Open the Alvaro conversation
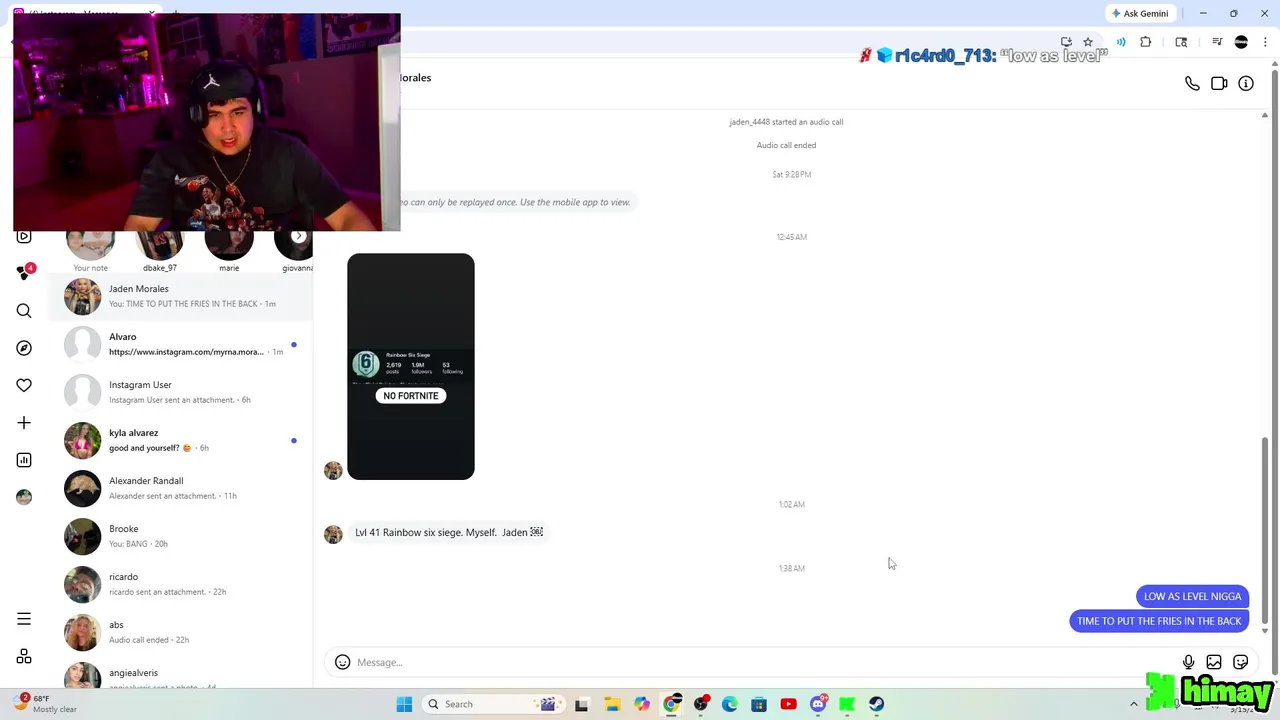This screenshot has width=1280, height=720. click(182, 344)
